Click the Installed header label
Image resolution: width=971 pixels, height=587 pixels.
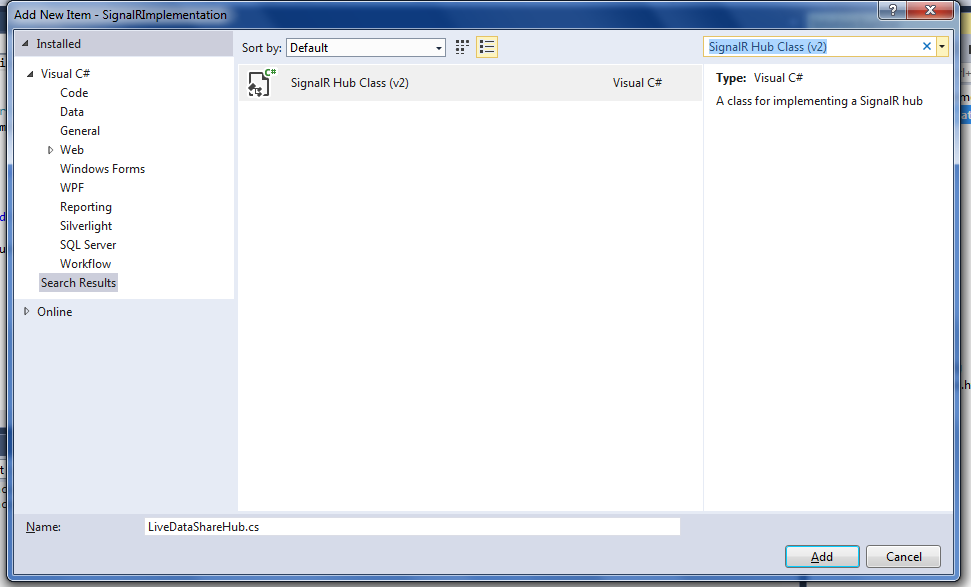[x=58, y=44]
